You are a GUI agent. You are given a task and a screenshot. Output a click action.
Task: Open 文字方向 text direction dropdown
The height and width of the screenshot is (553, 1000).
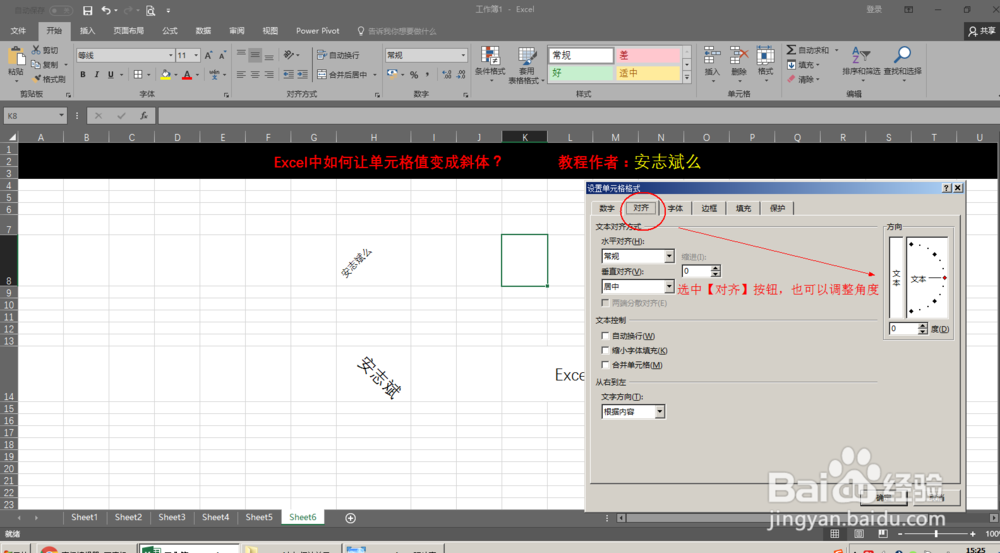pos(660,411)
